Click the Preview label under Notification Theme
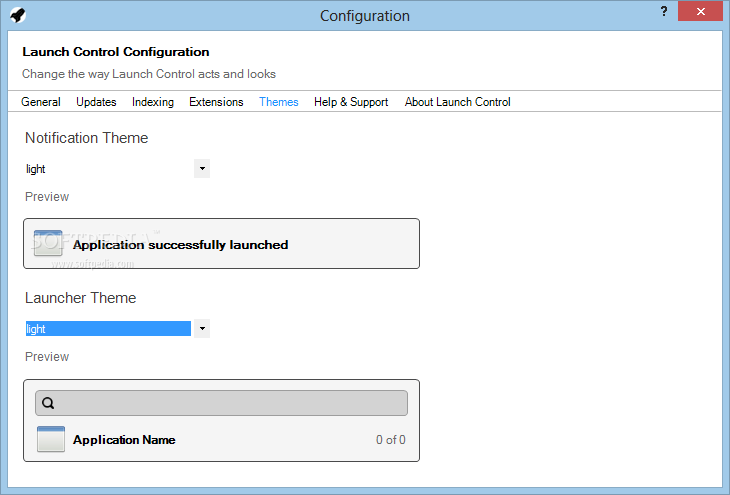This screenshot has width=730, height=495. click(47, 197)
